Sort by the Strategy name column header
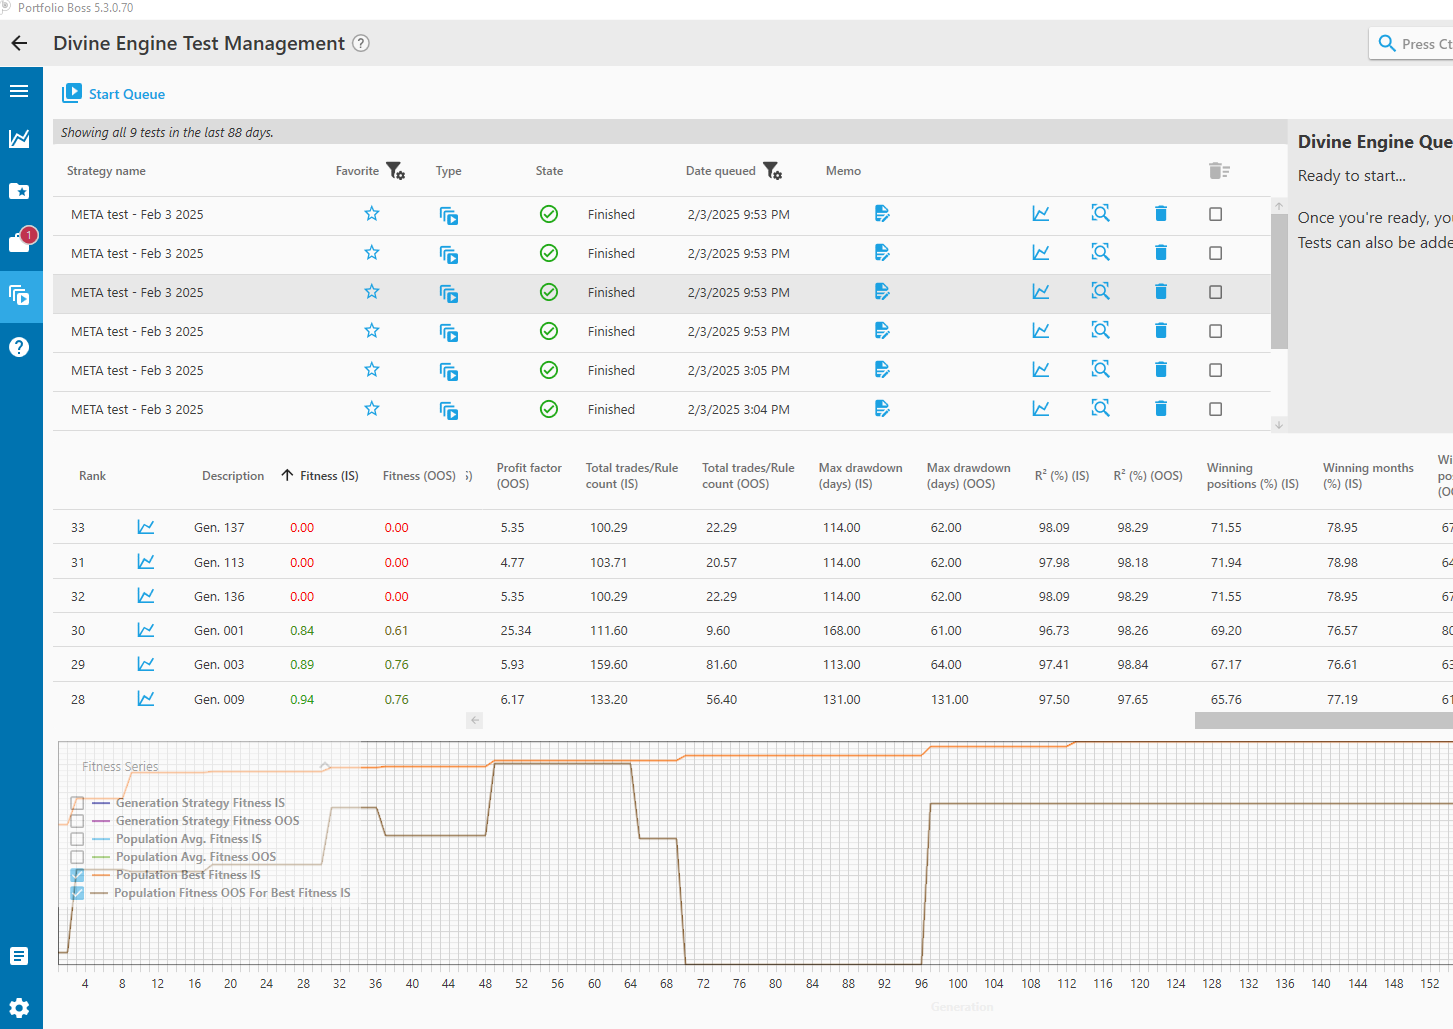 coord(106,171)
